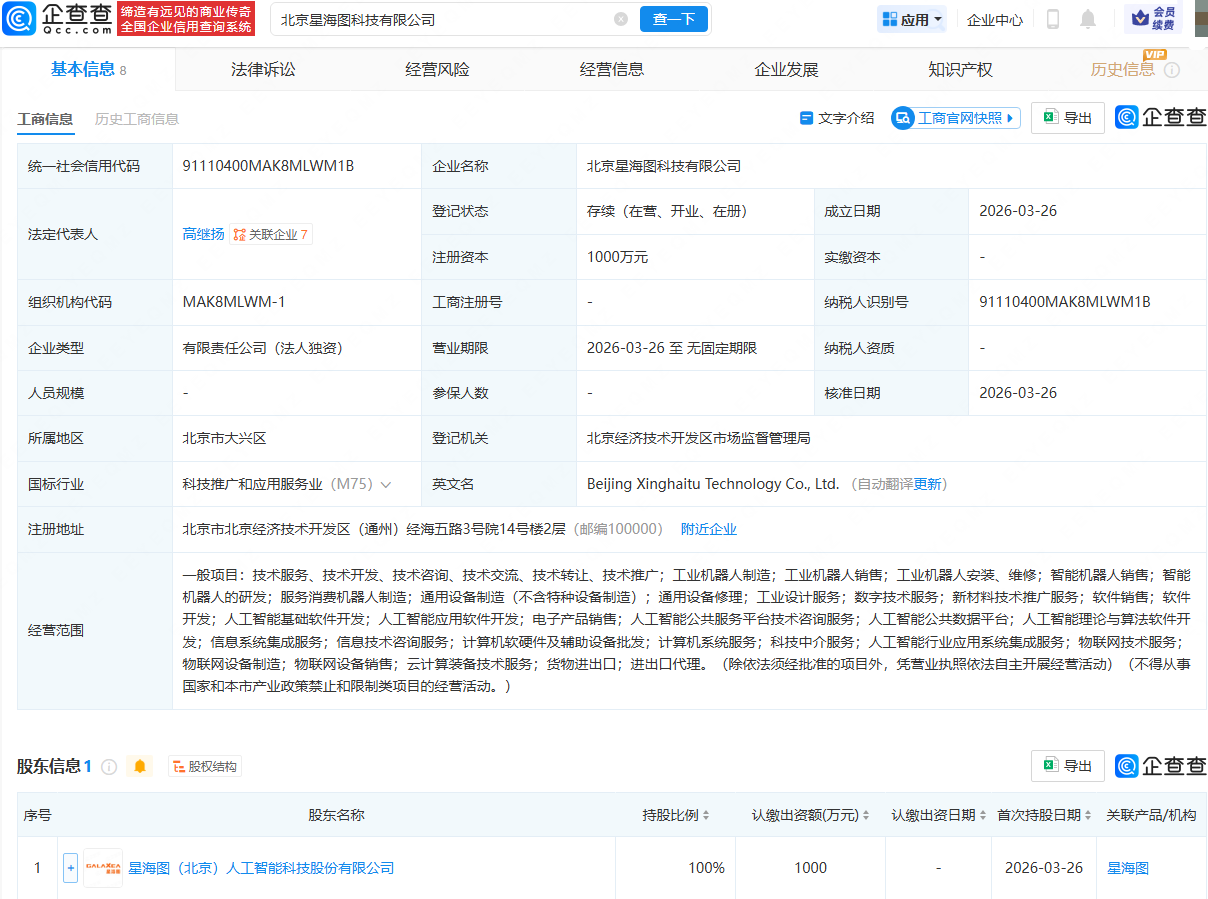Open the 知识产权 tab
The height and width of the screenshot is (899, 1208).
[x=960, y=69]
